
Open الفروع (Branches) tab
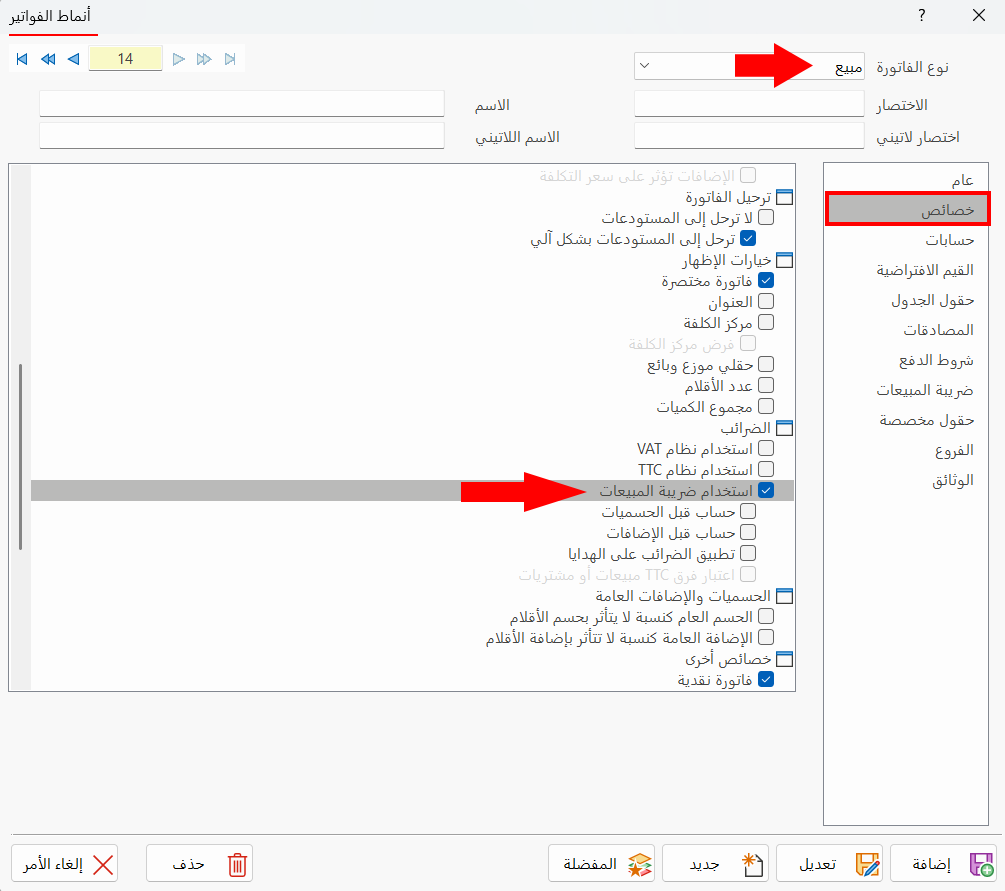pos(906,450)
